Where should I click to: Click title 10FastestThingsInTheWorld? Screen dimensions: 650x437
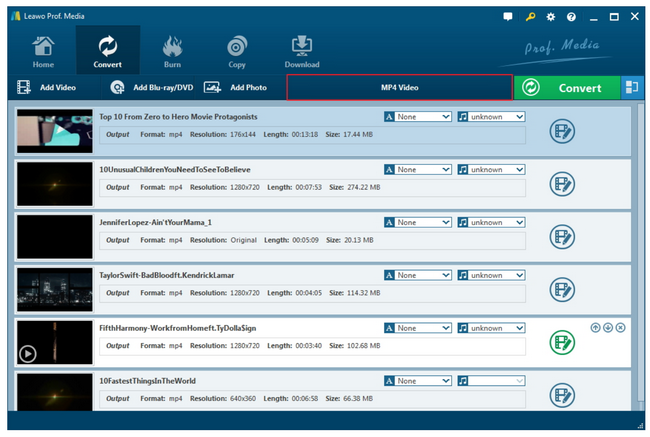(148, 381)
